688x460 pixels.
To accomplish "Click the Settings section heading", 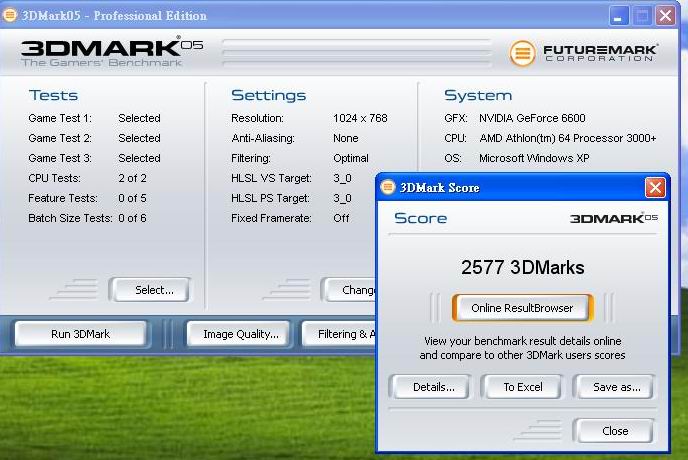I will [x=269, y=95].
